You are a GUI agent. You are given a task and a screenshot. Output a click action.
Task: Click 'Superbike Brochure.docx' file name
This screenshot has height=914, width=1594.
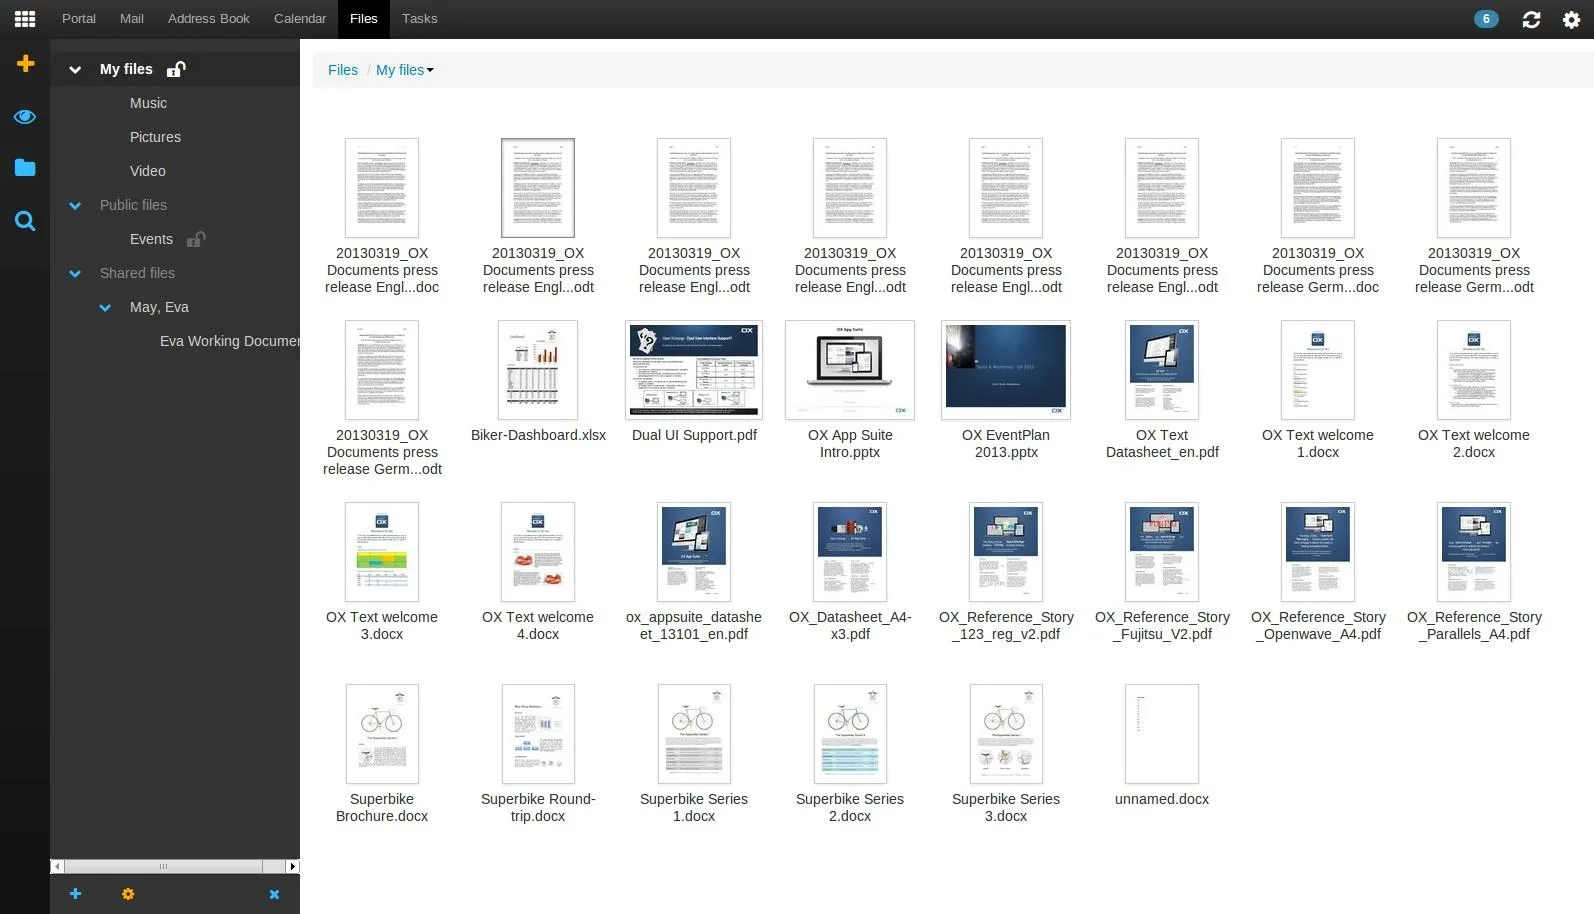[x=382, y=808]
